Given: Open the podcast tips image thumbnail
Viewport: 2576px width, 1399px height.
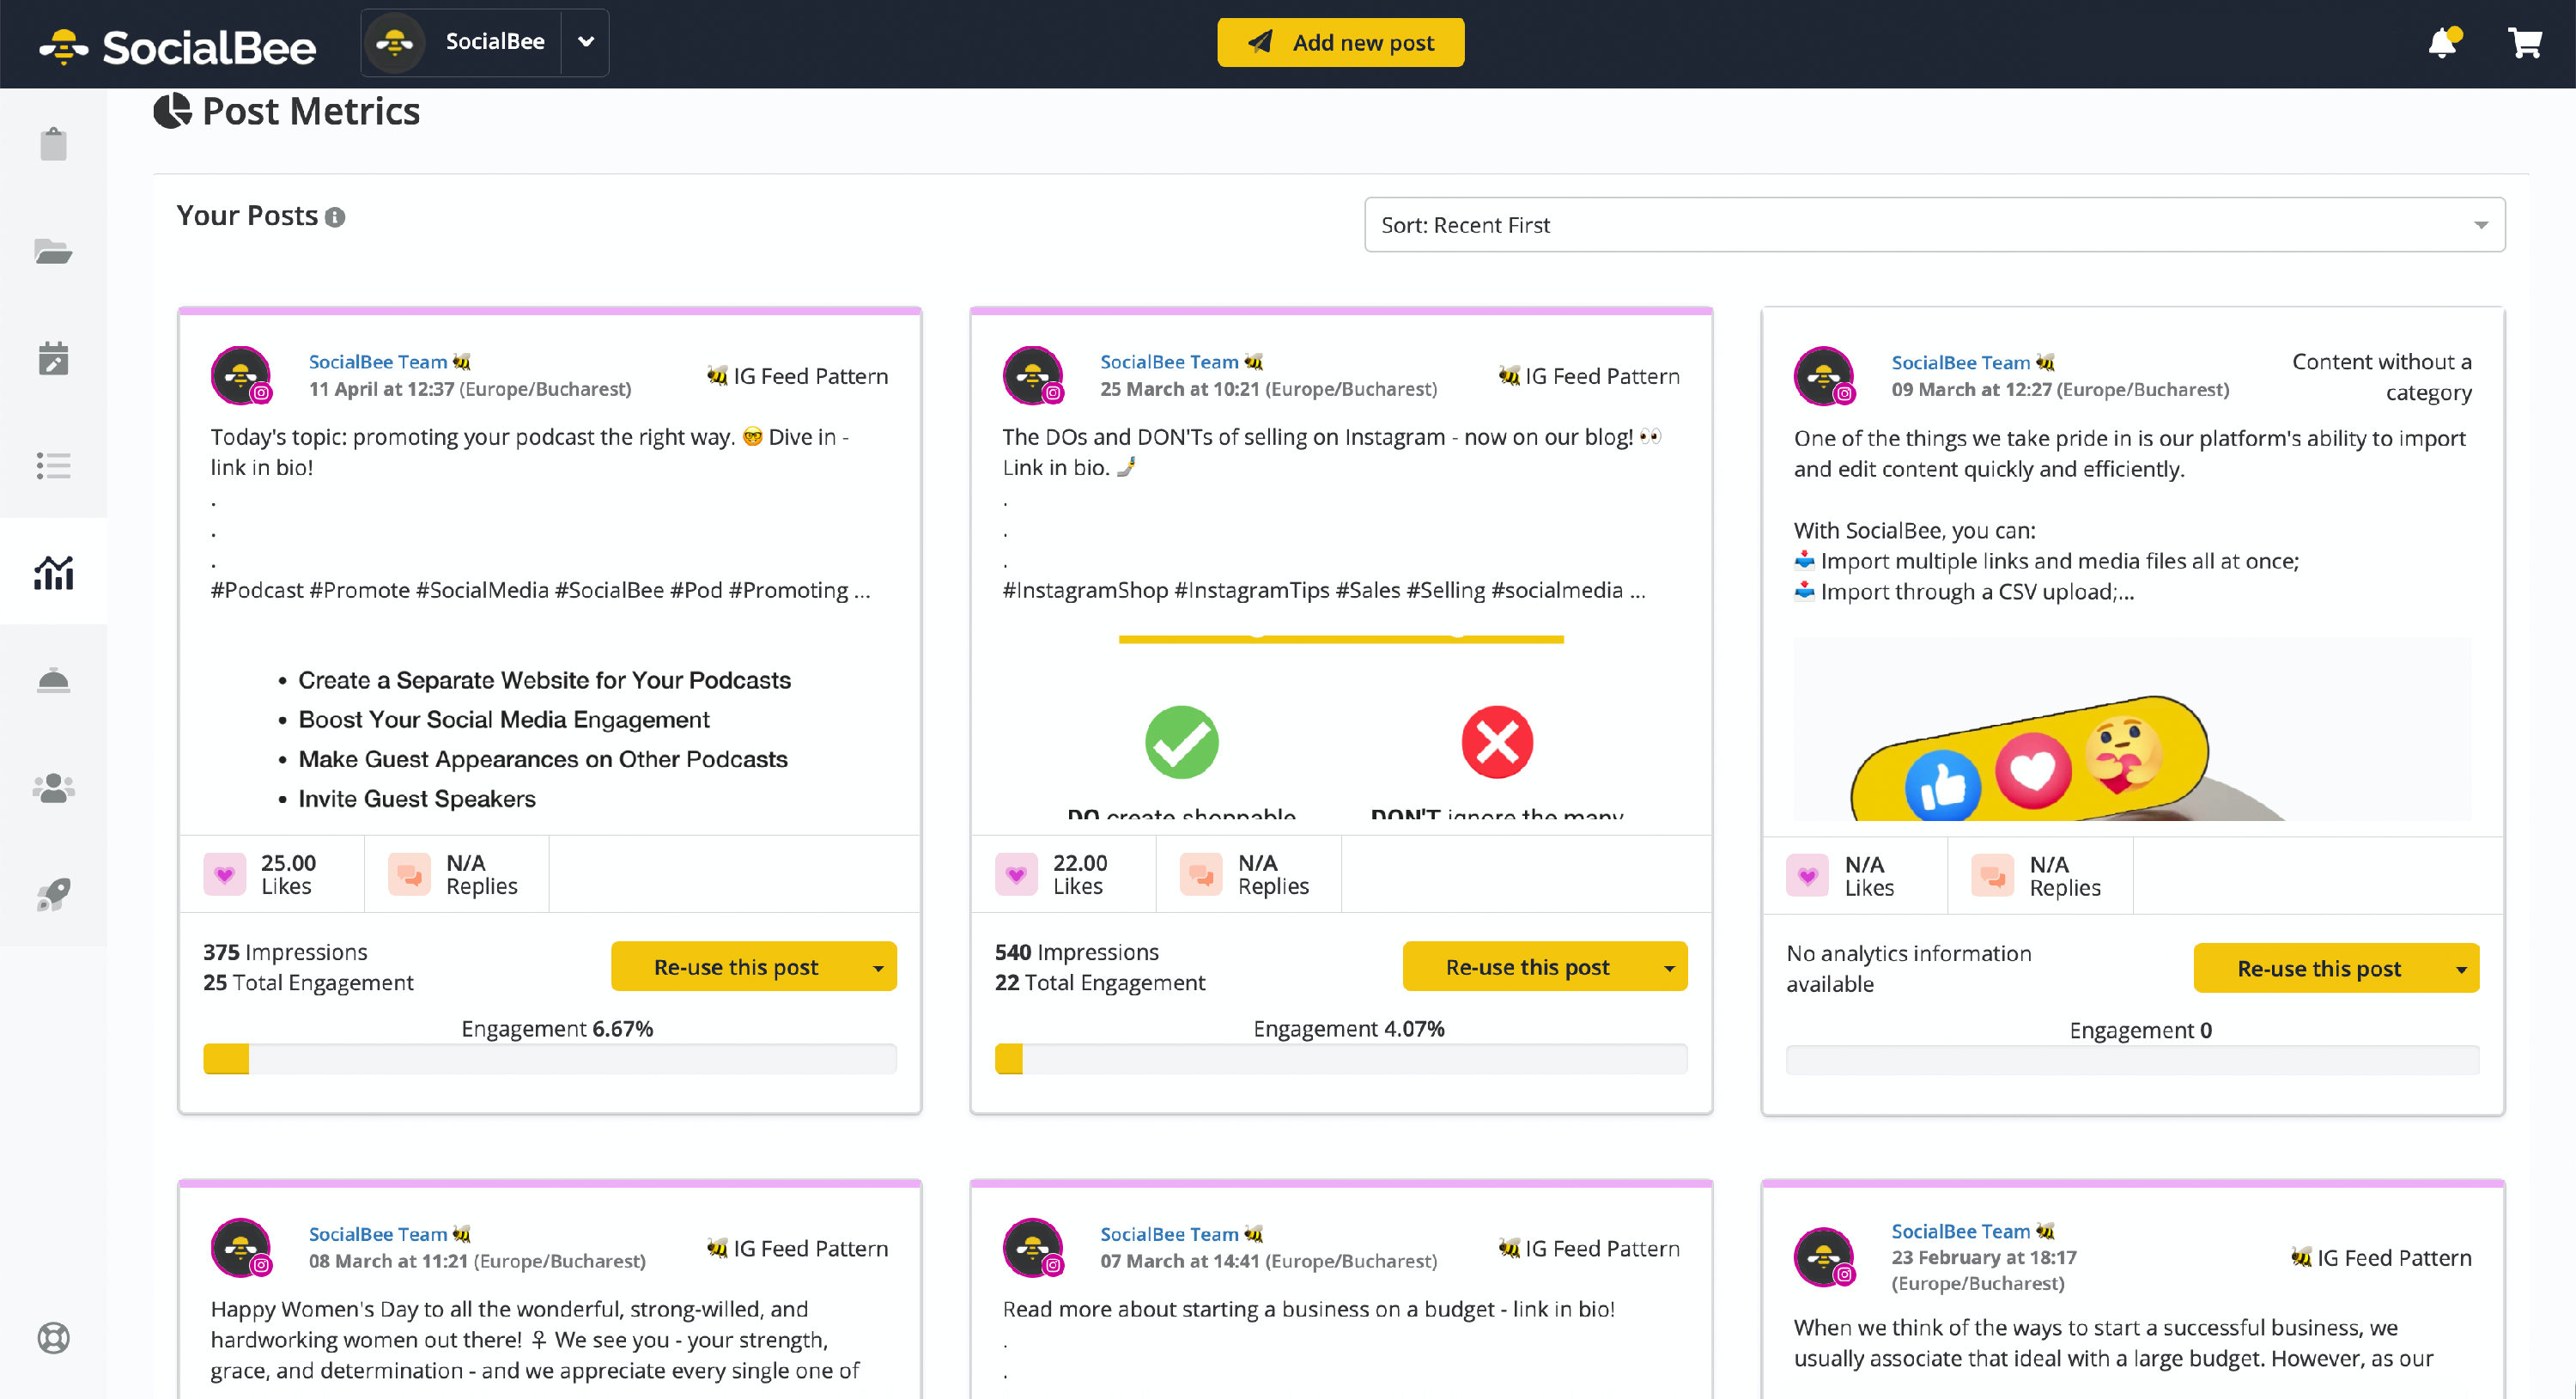Looking at the screenshot, I should (x=549, y=728).
